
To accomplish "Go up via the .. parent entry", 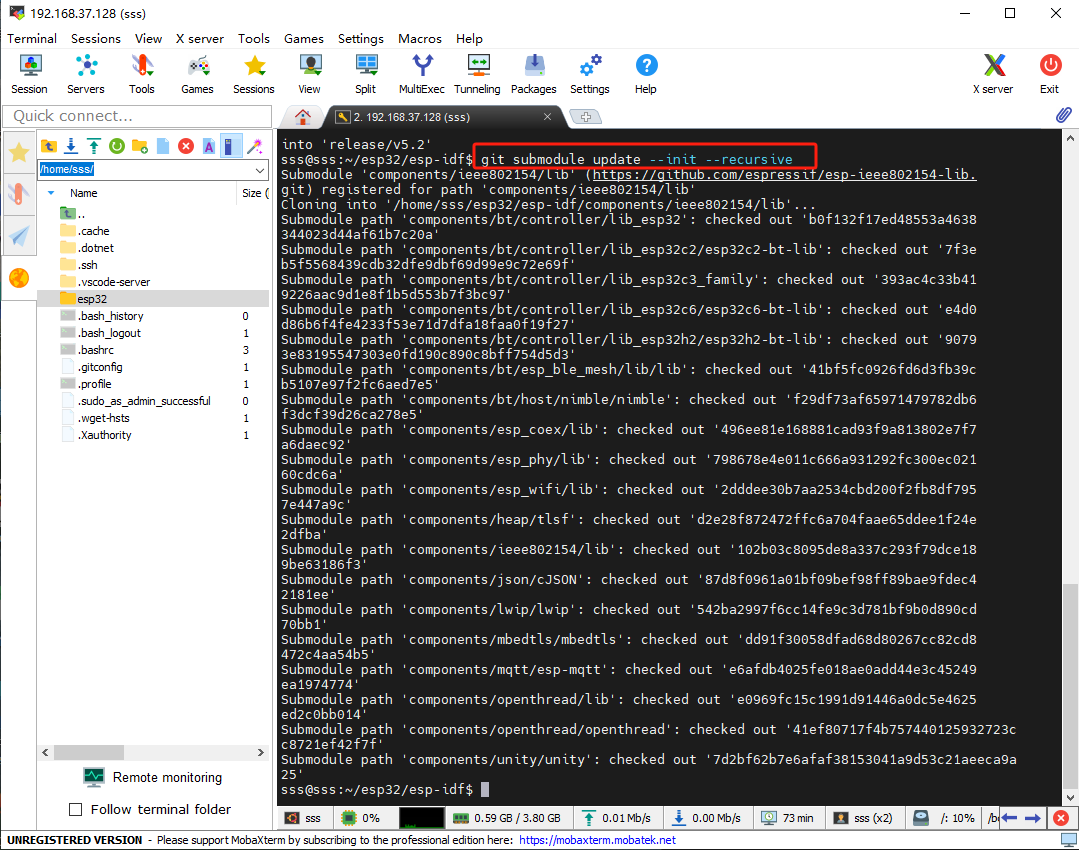I will tap(73, 214).
